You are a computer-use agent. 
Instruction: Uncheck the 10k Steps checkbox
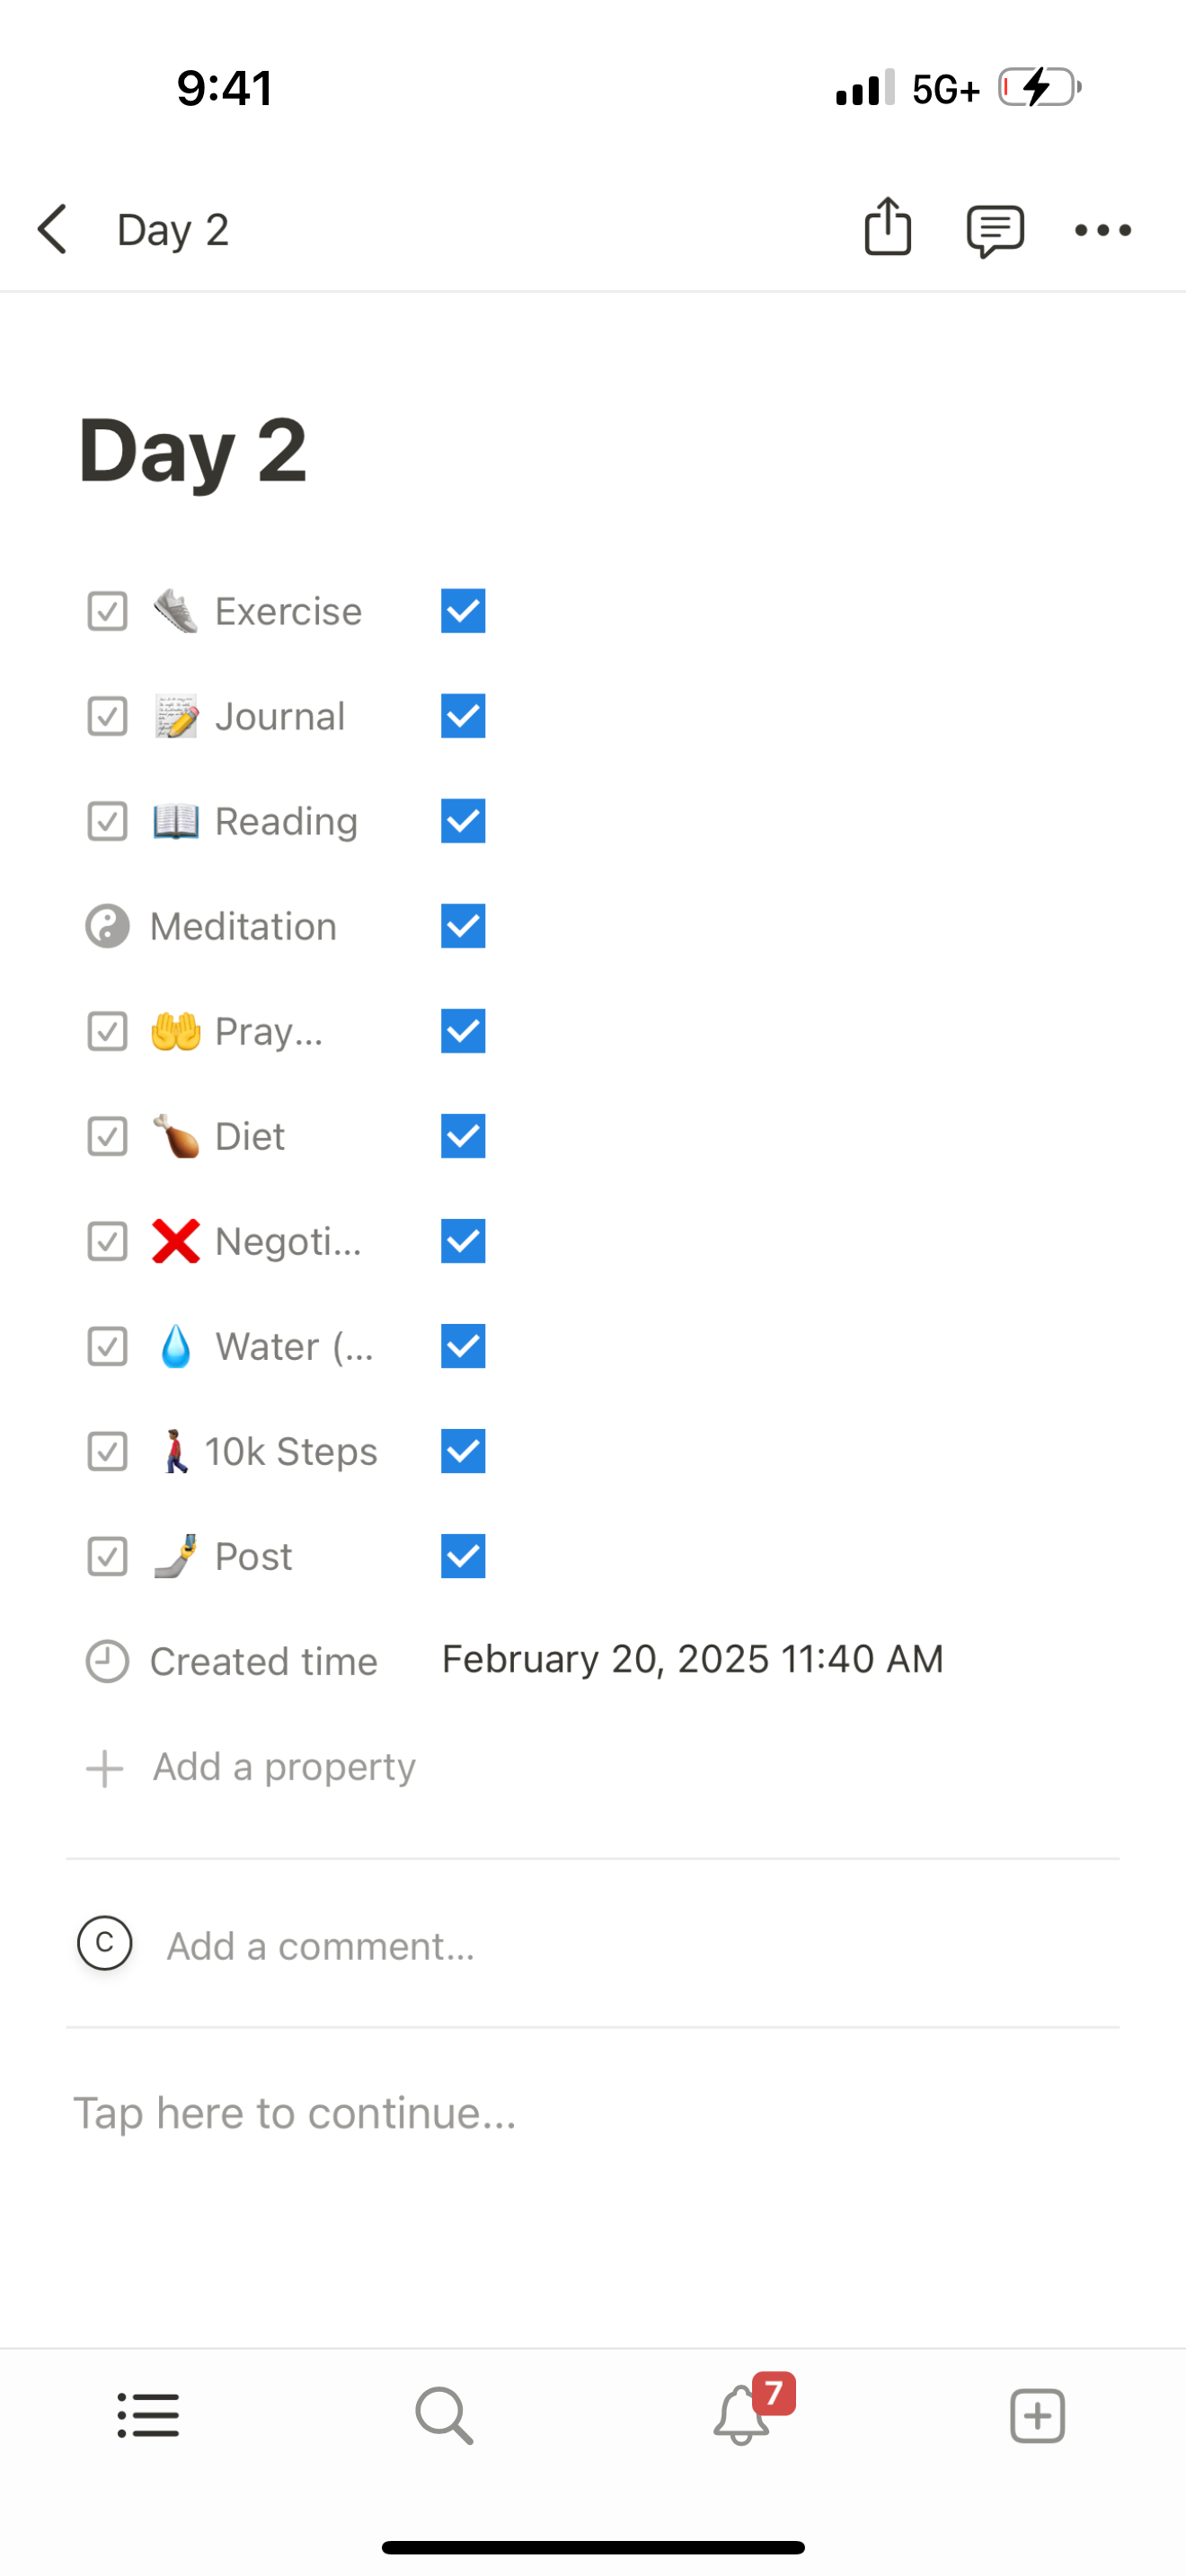463,1451
